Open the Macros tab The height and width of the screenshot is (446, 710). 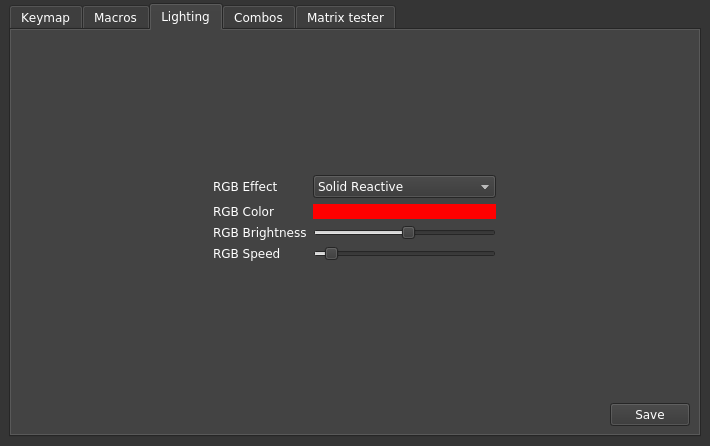(x=115, y=18)
